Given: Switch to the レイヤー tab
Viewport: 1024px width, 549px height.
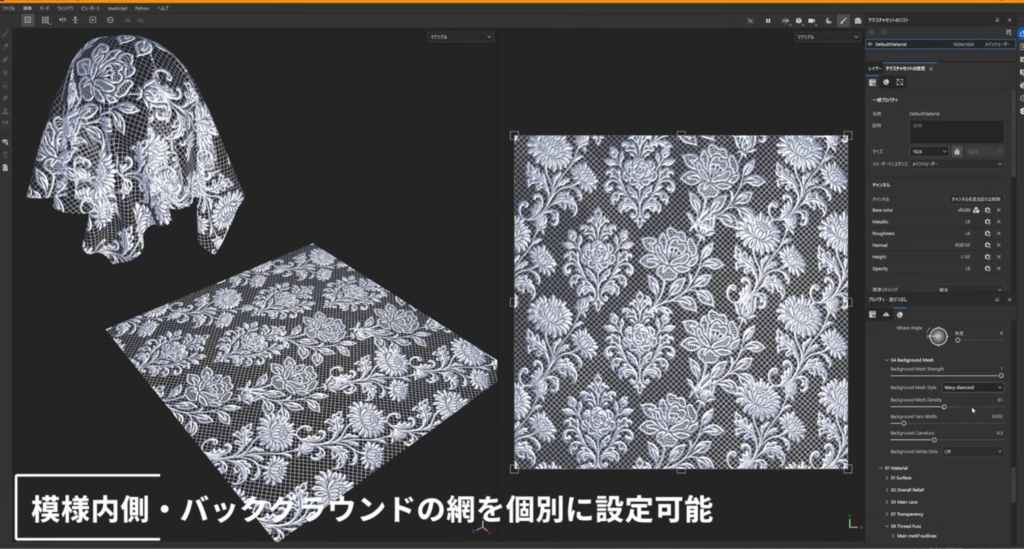Looking at the screenshot, I should (x=874, y=69).
